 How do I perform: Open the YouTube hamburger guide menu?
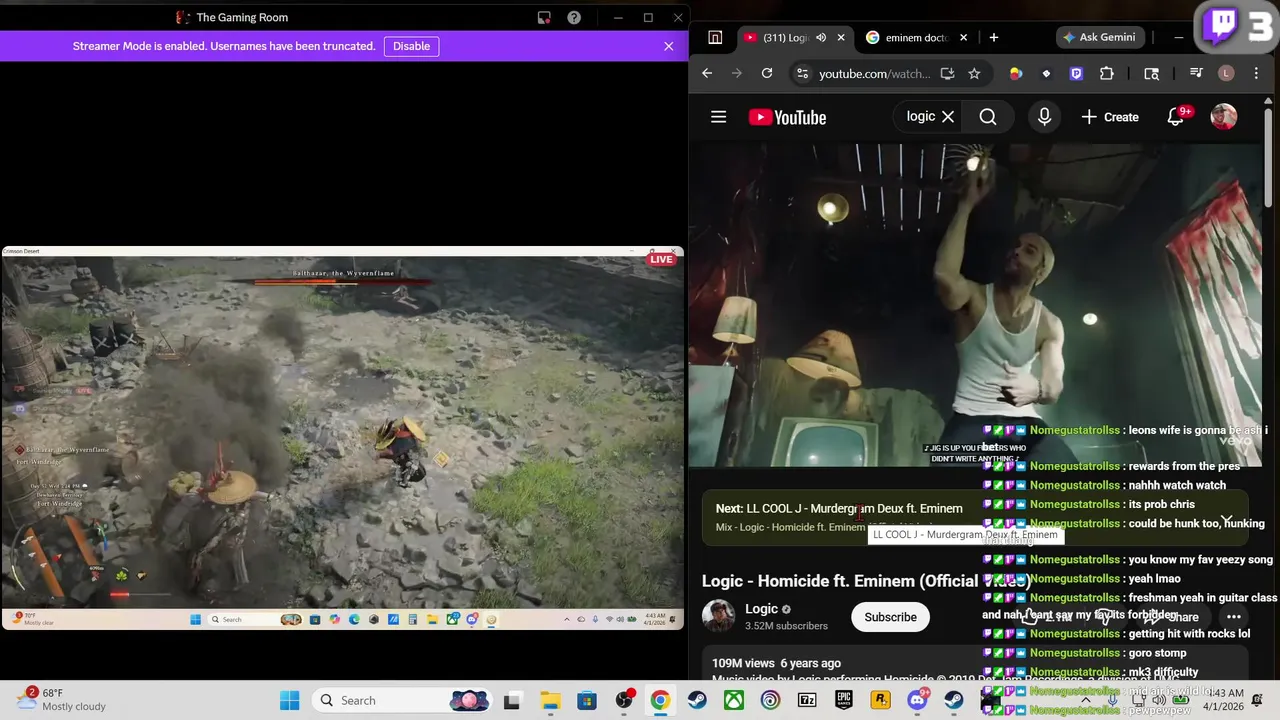[718, 117]
